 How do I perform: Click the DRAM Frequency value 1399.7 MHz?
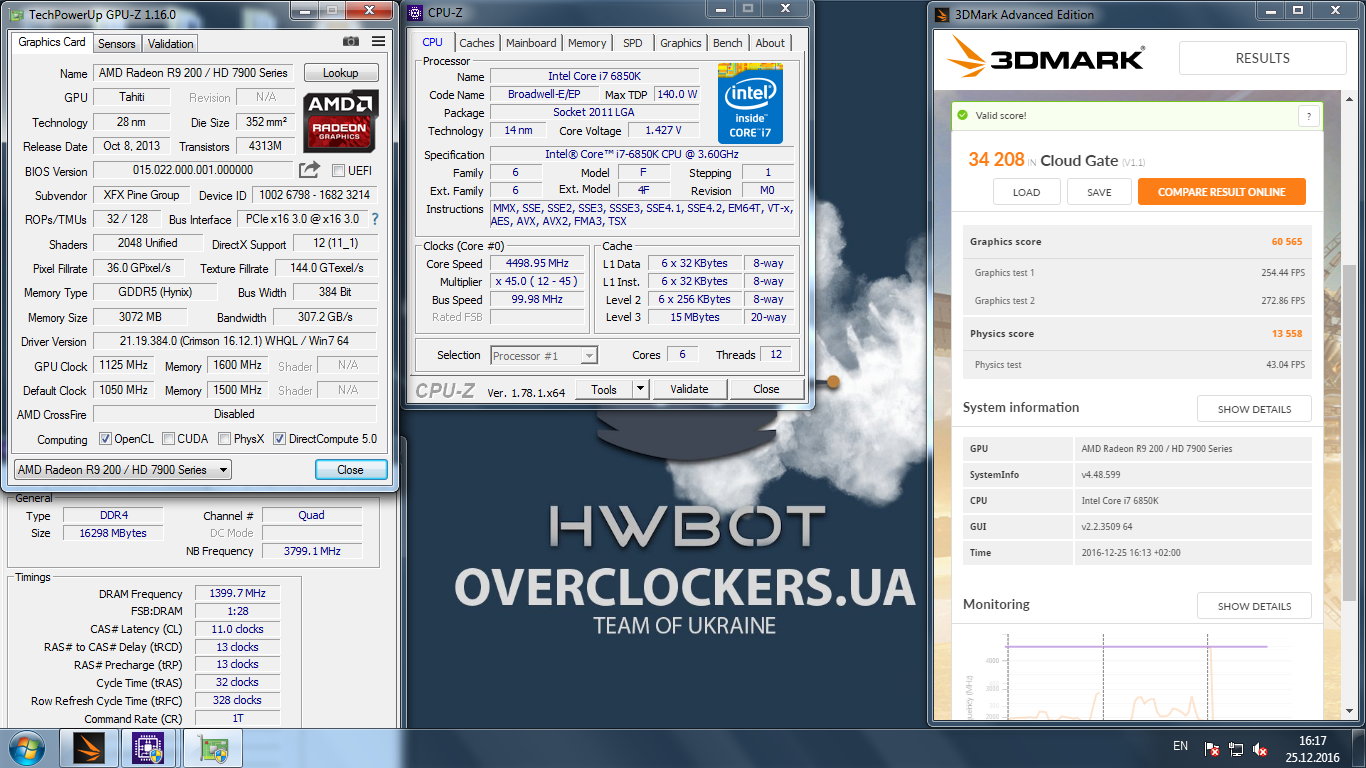pos(237,594)
